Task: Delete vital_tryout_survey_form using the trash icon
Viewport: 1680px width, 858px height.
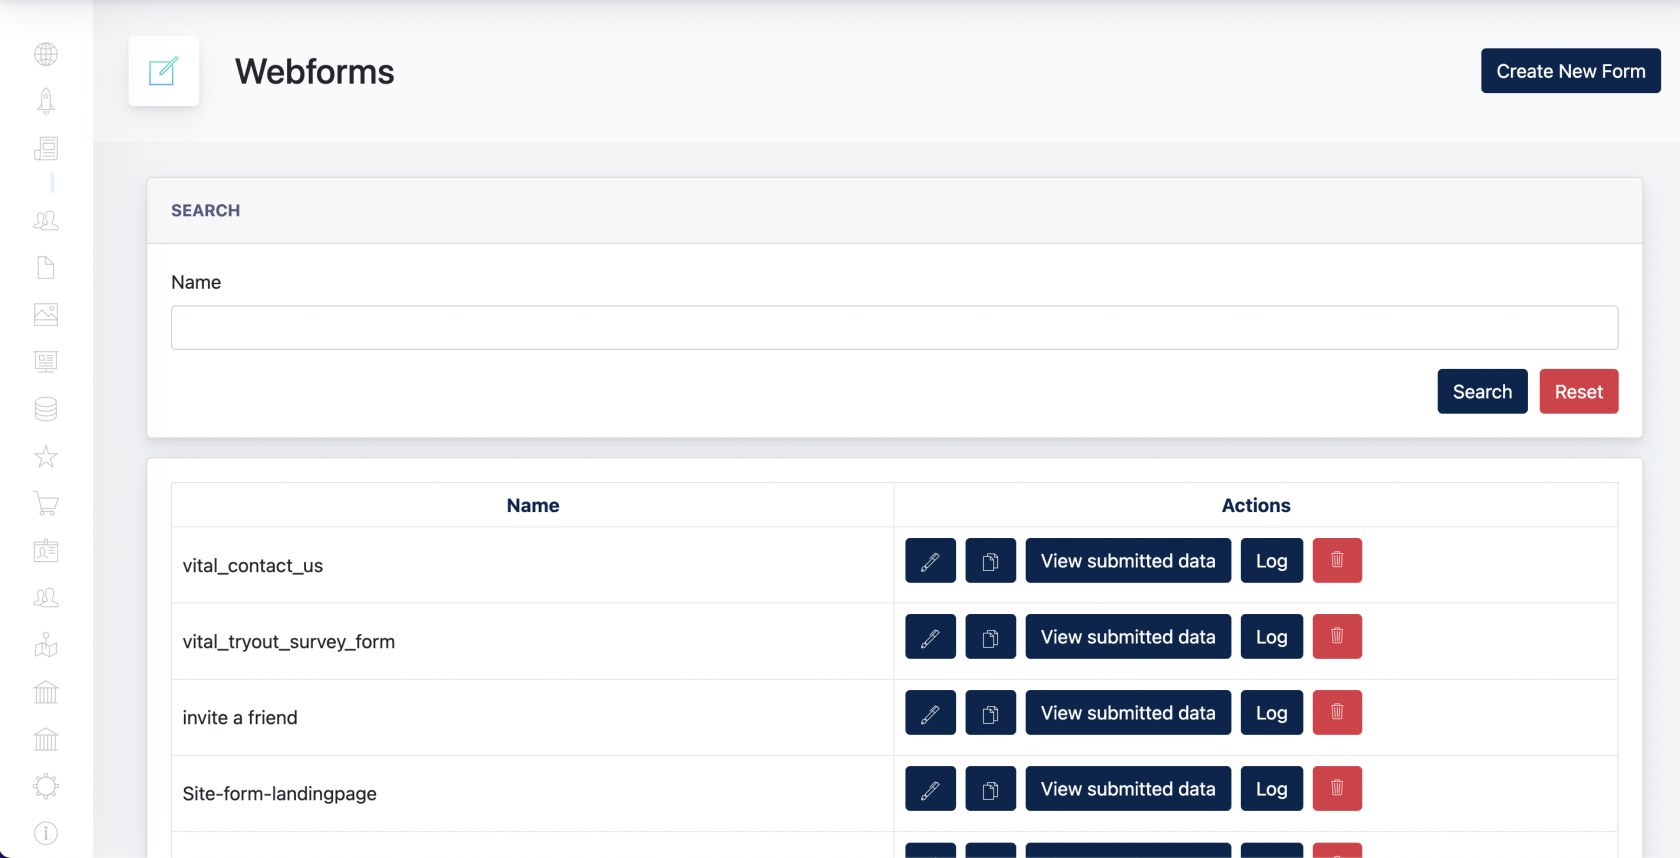Action: (1337, 637)
